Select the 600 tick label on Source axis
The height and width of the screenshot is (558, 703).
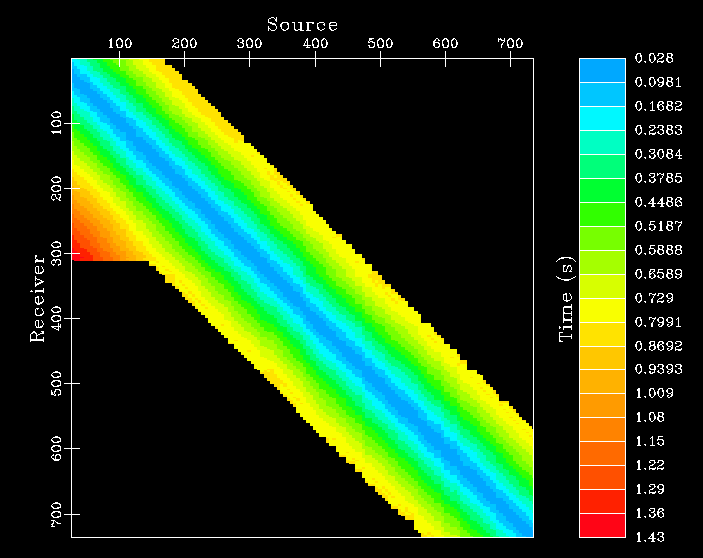coord(445,43)
